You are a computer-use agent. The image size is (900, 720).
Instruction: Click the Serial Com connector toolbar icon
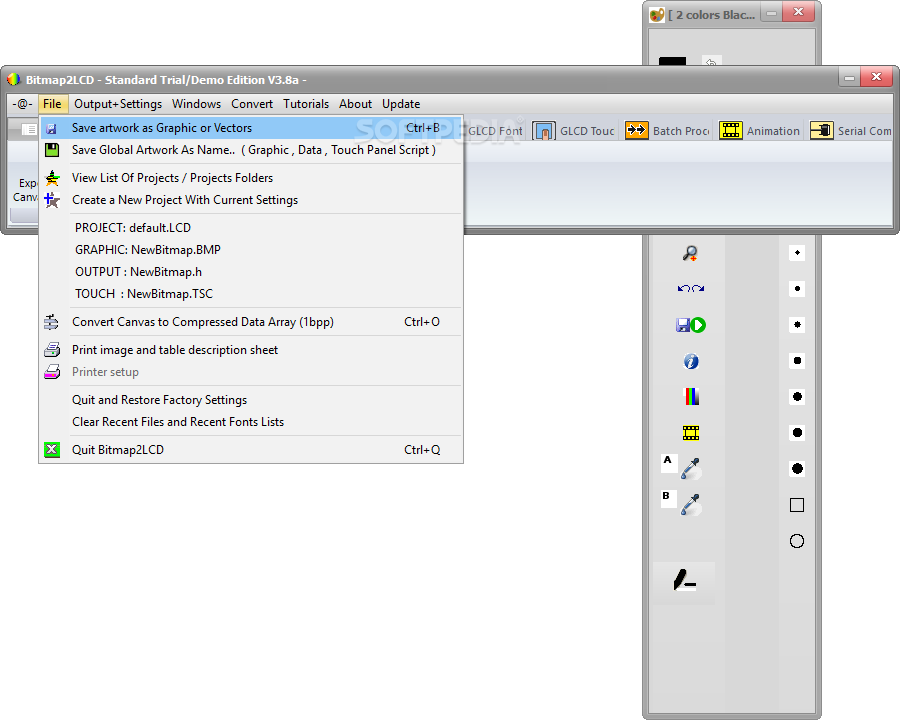tap(821, 131)
